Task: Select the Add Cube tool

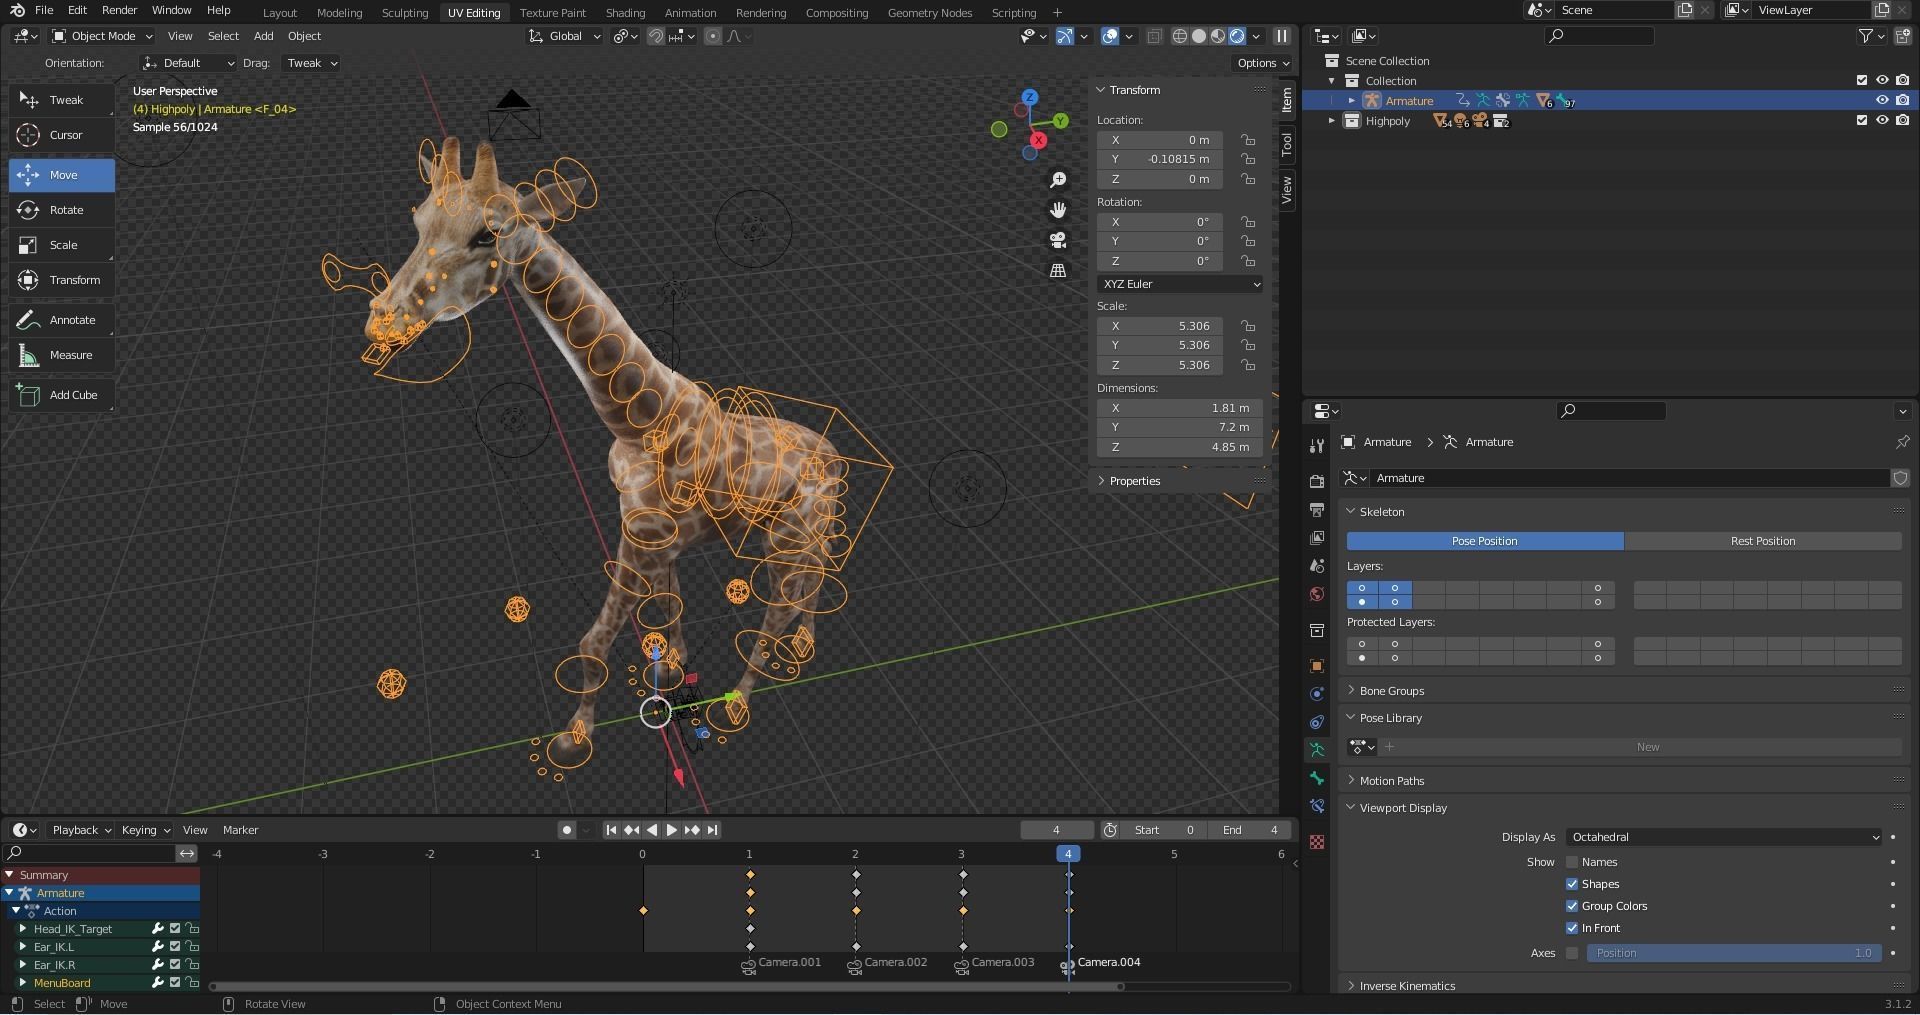Action: (x=62, y=395)
